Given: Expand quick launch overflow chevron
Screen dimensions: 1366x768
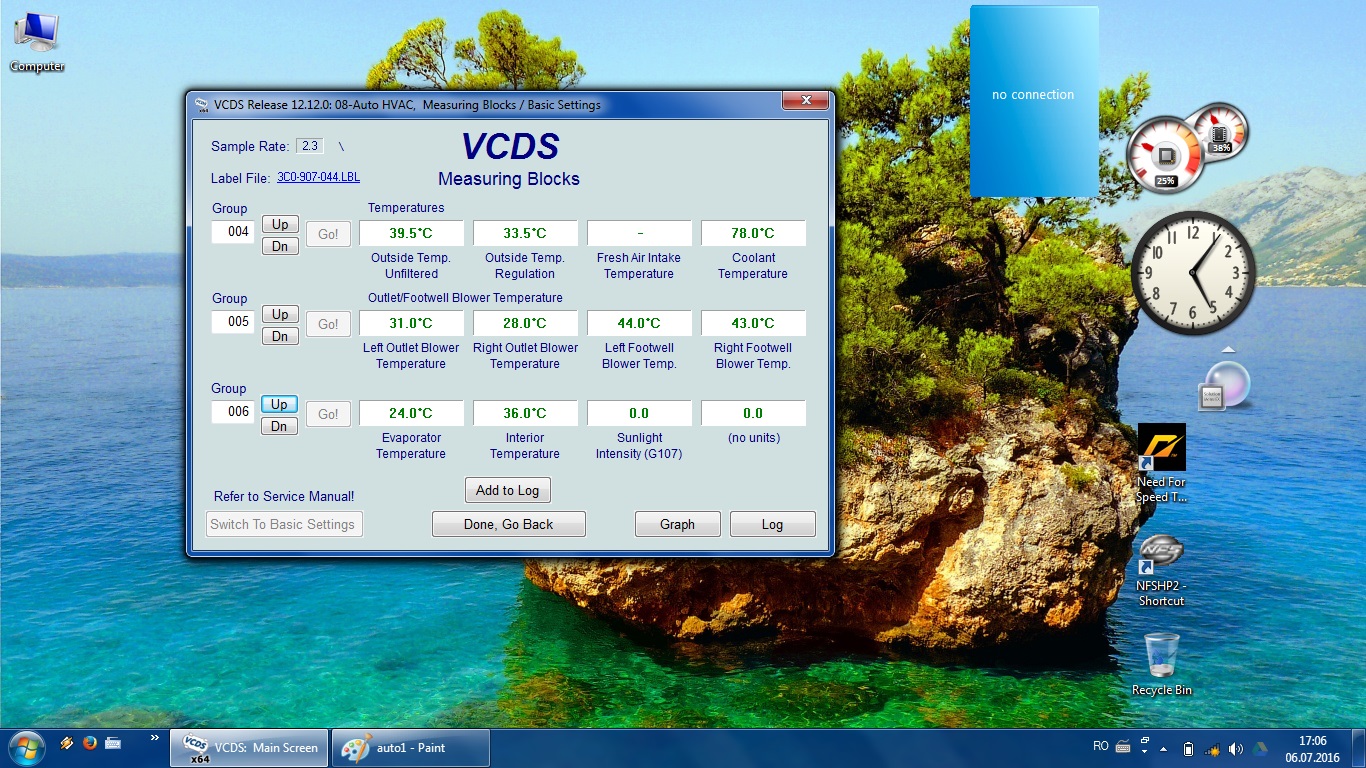Looking at the screenshot, I should pyautogui.click(x=154, y=738).
